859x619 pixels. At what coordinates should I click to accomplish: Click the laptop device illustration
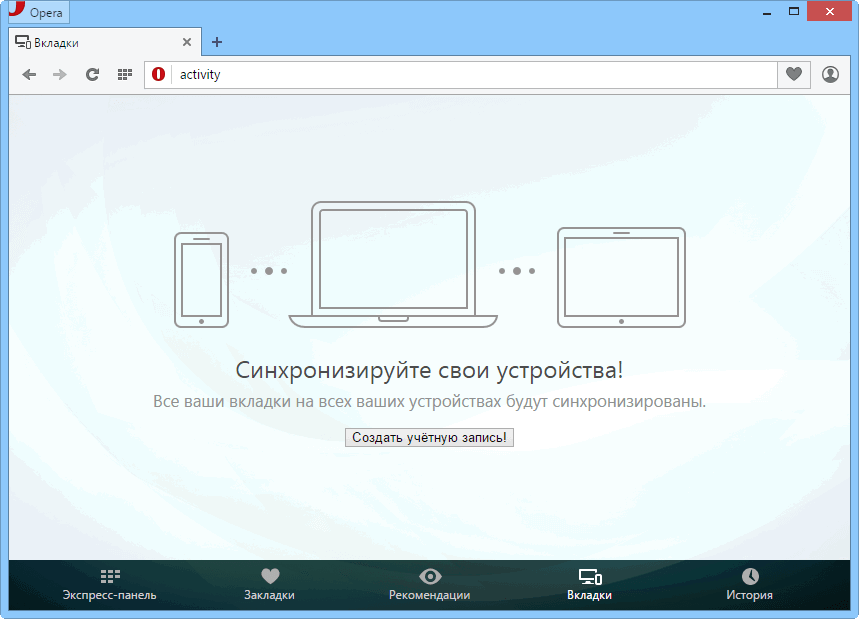[x=393, y=265]
